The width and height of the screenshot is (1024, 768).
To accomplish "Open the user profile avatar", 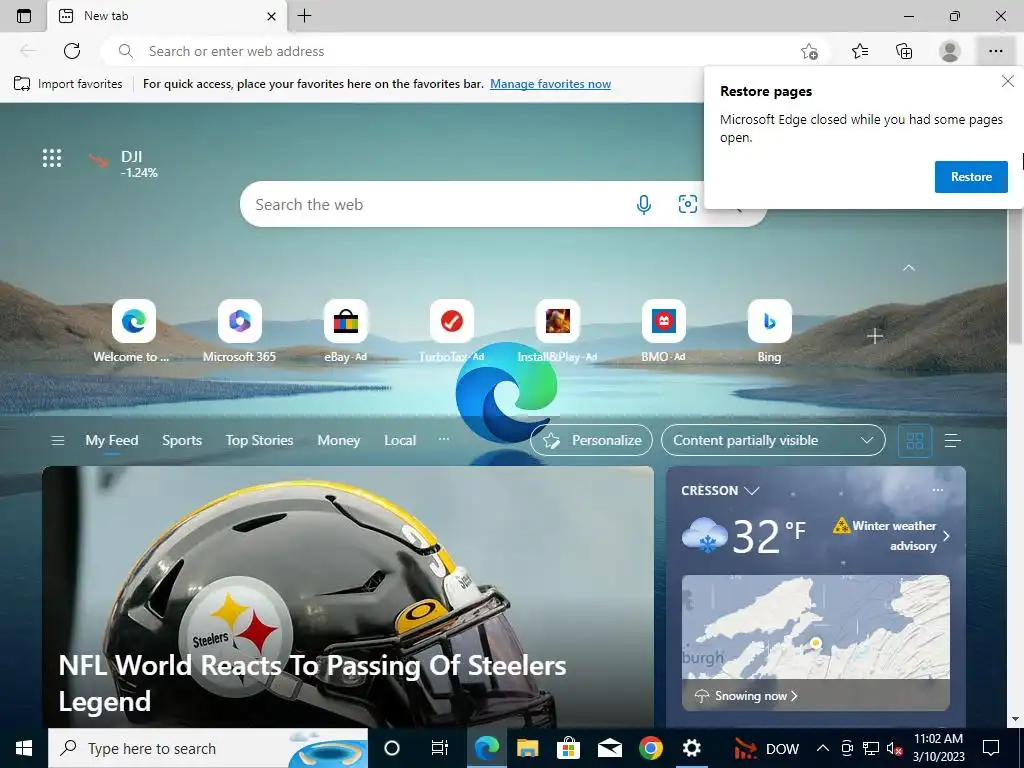I will click(x=950, y=51).
